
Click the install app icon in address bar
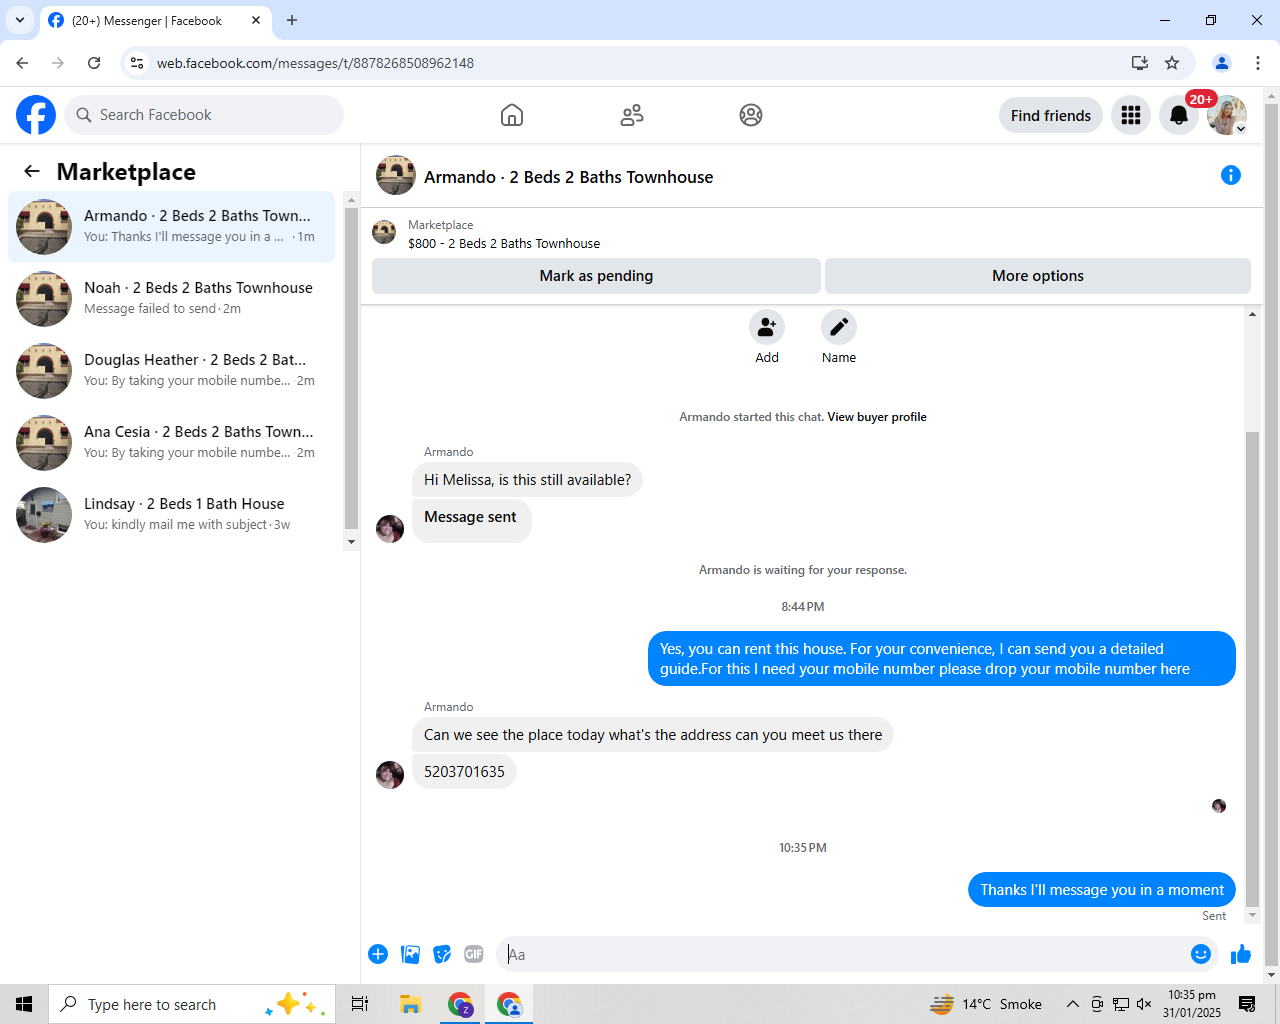[x=1140, y=63]
